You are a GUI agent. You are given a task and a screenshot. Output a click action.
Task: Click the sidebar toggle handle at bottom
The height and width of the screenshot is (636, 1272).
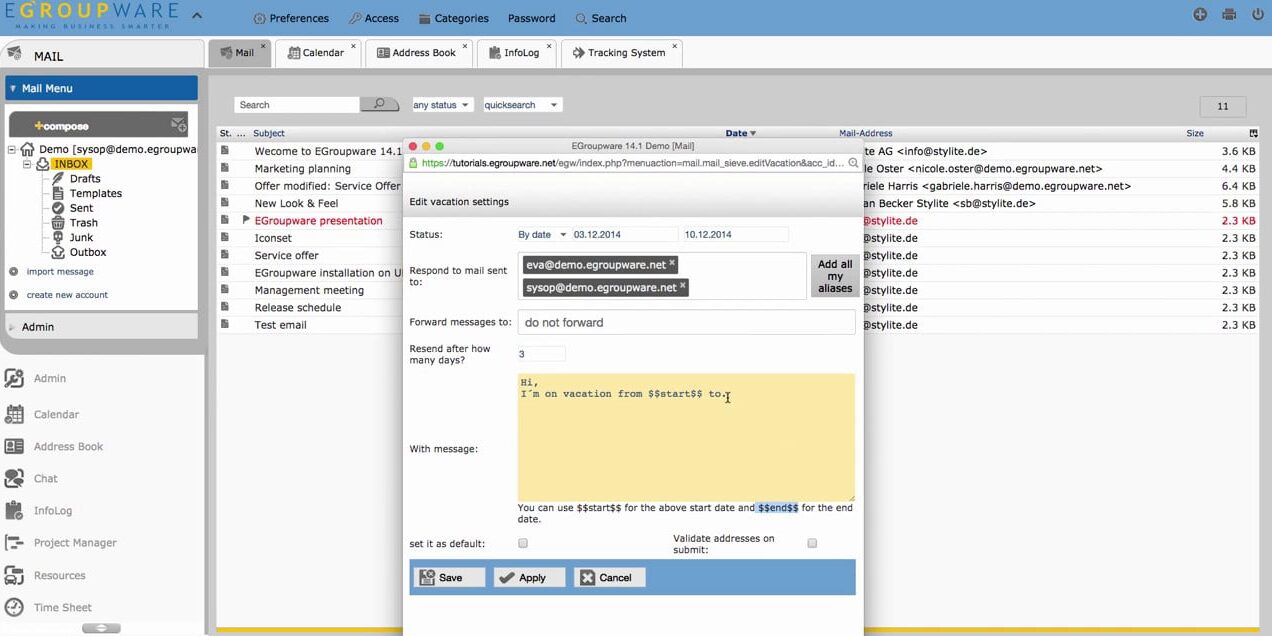pyautogui.click(x=101, y=628)
